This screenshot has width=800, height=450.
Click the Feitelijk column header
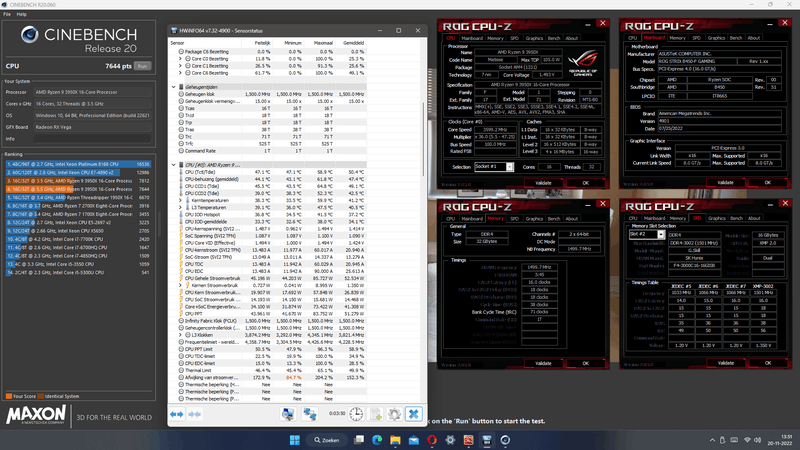click(262, 43)
